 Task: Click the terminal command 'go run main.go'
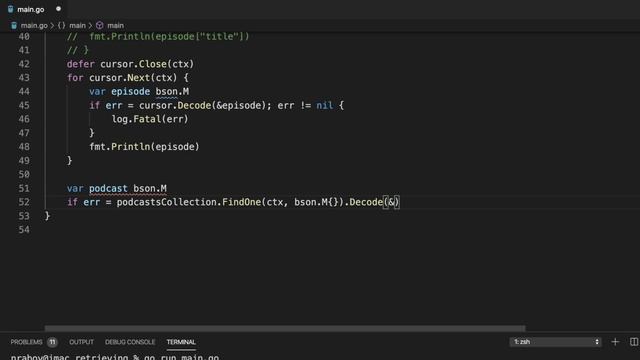(181, 357)
